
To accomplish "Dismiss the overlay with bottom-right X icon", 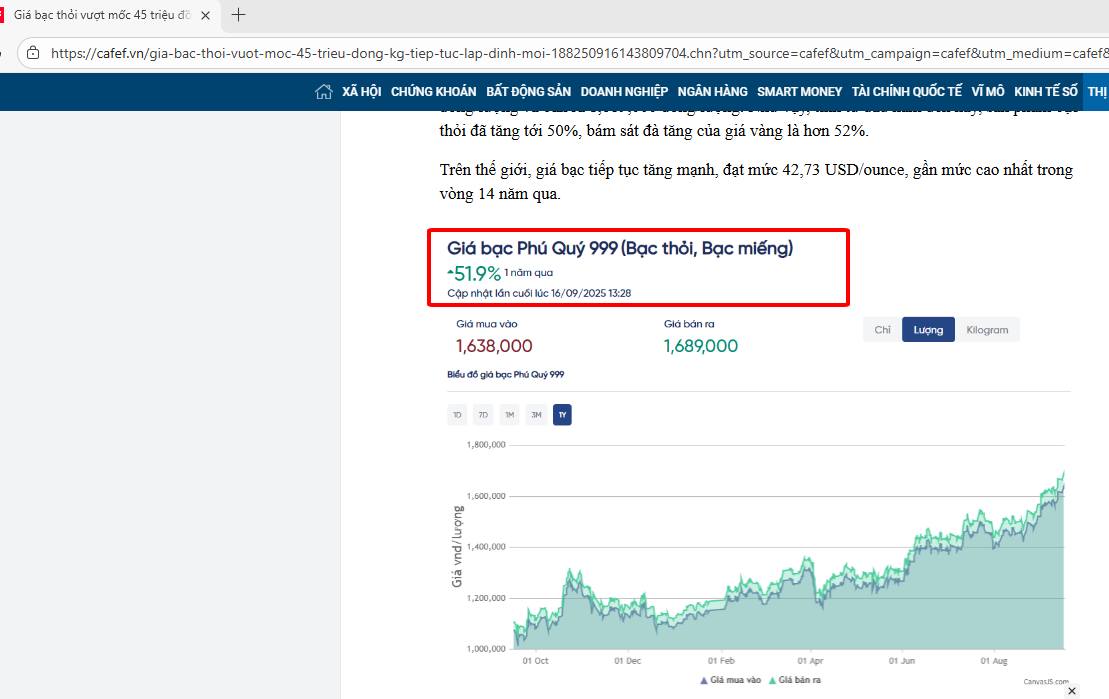I will click(1072, 690).
